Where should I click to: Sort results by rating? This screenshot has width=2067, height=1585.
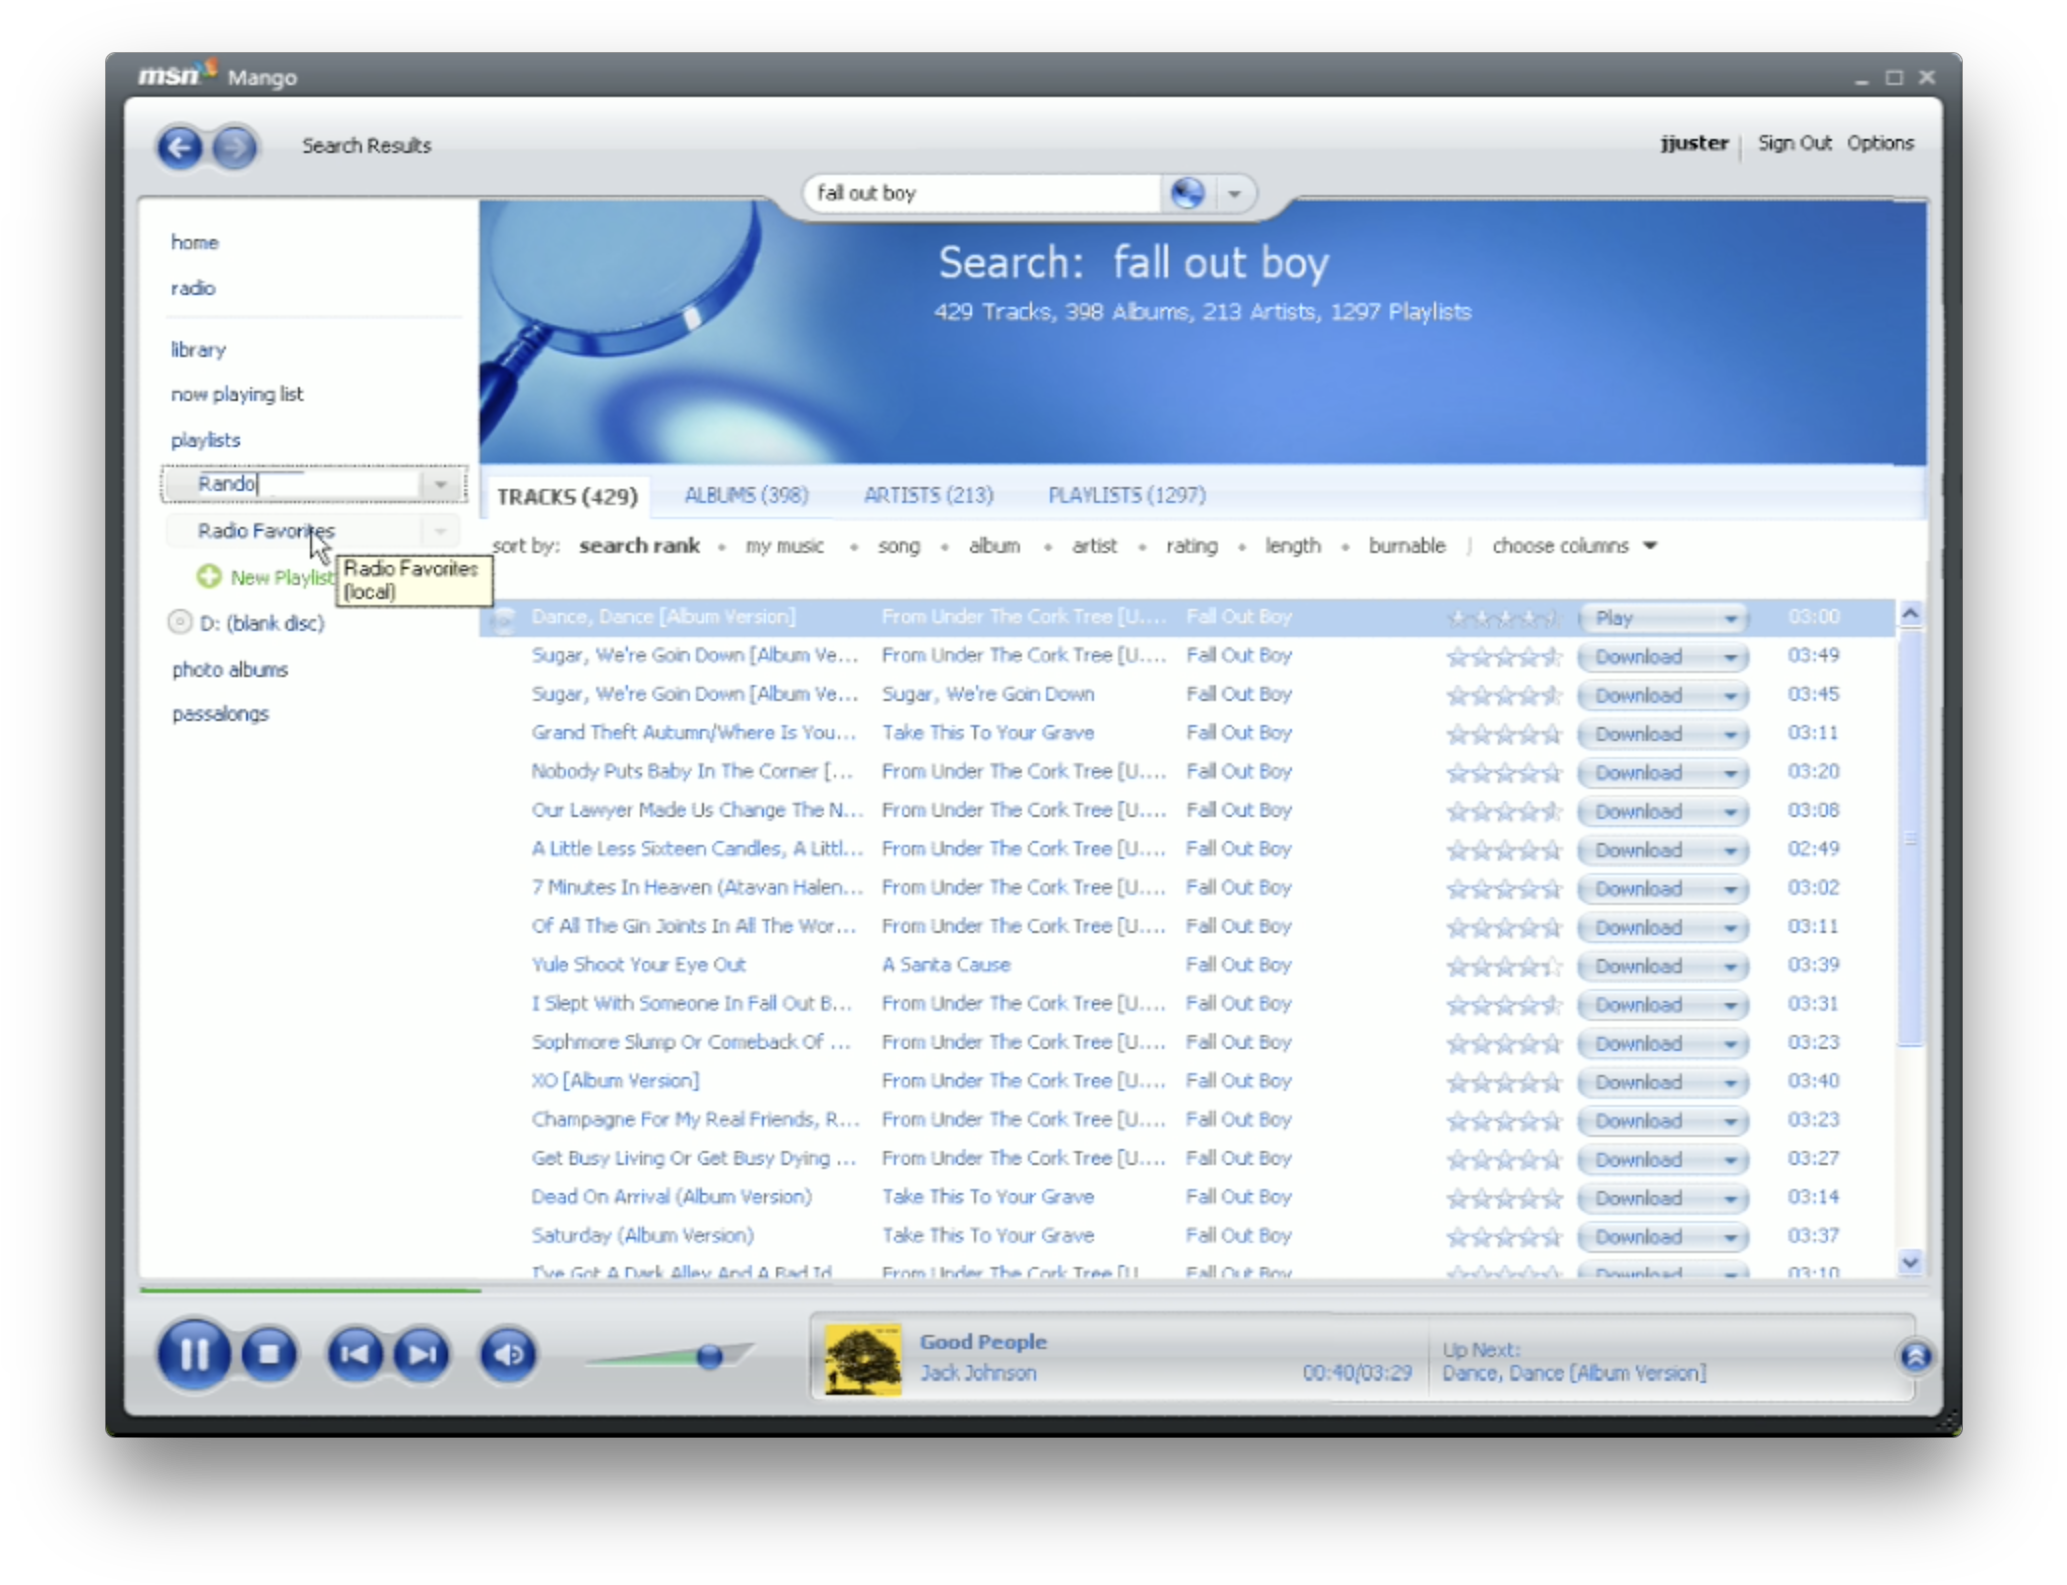pos(1191,546)
